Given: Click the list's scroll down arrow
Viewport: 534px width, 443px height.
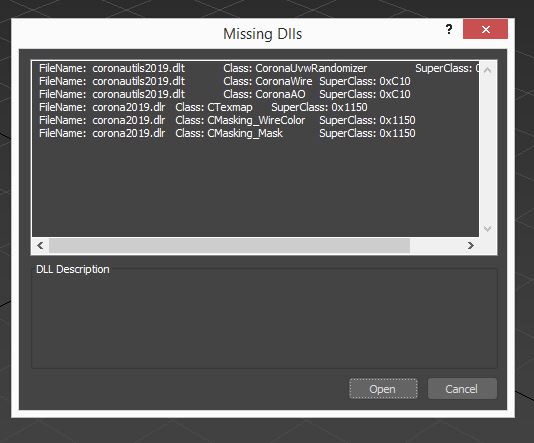Looking at the screenshot, I should click(x=487, y=228).
